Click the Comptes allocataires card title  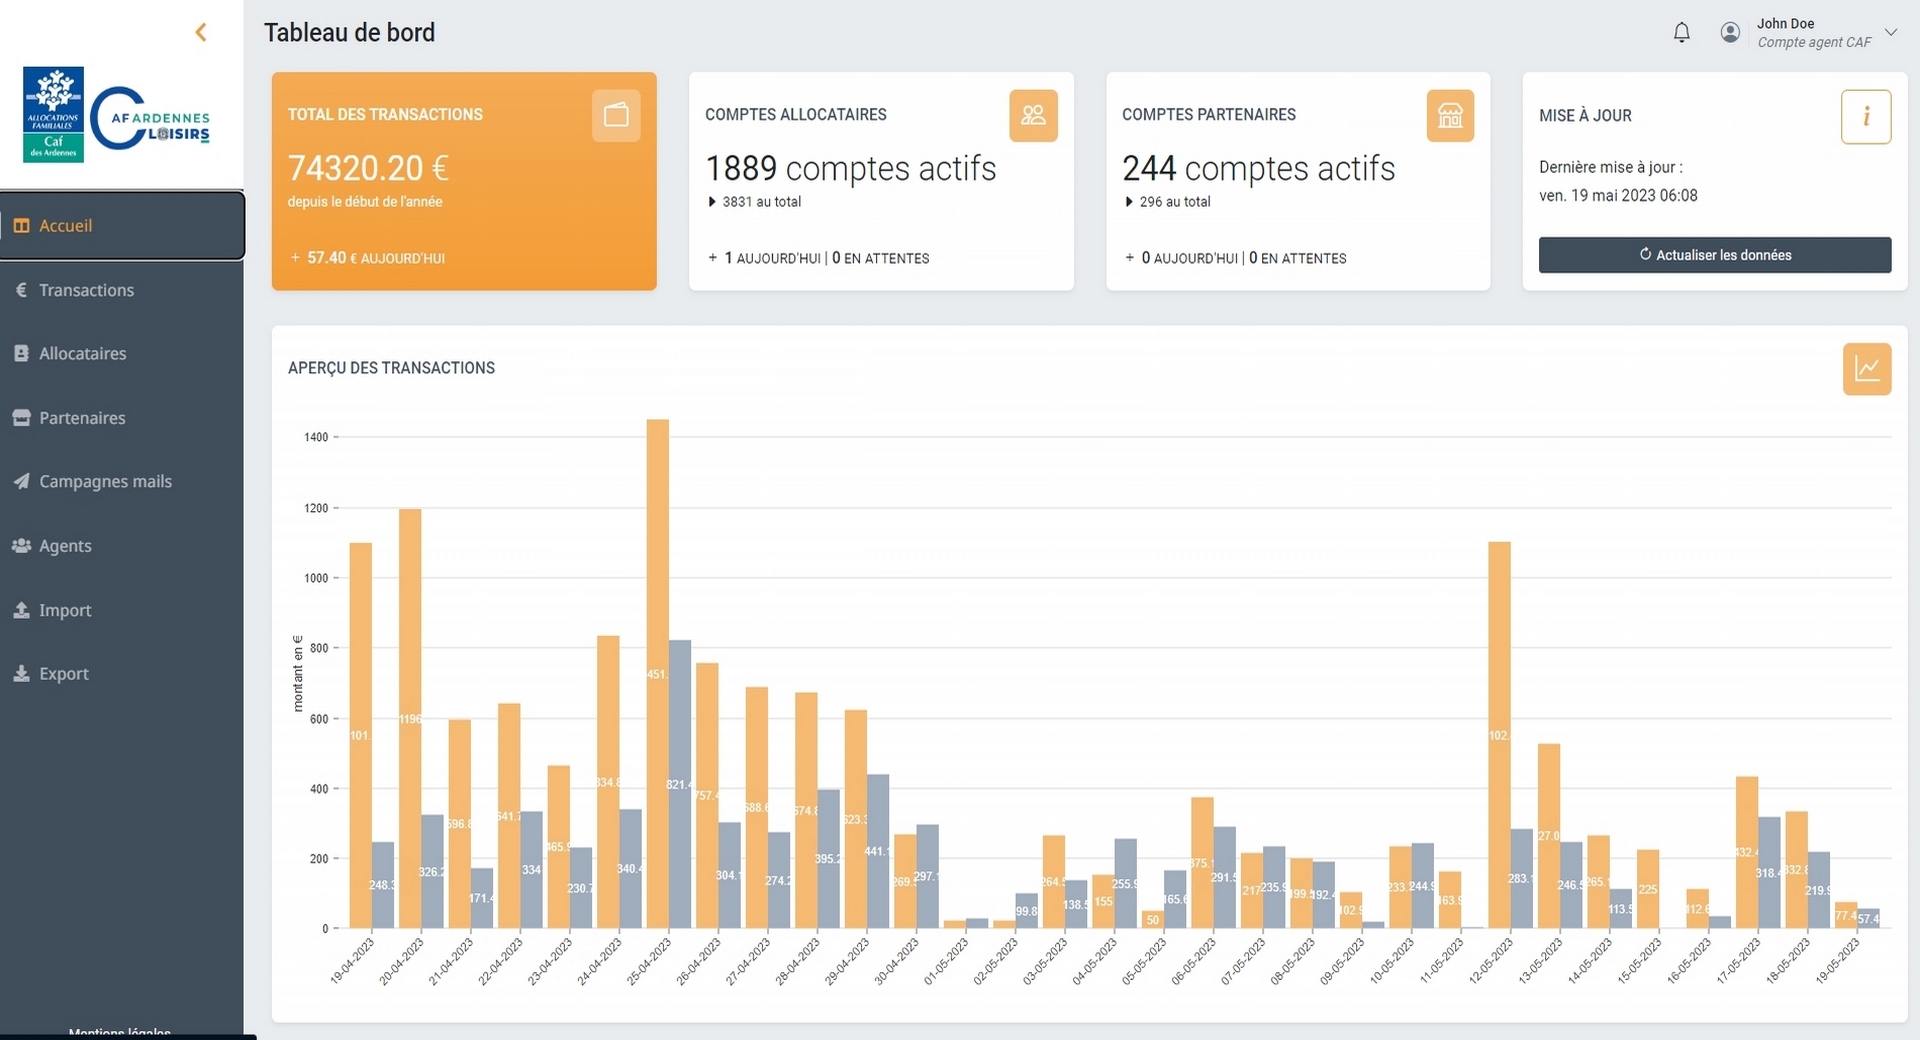click(x=796, y=114)
